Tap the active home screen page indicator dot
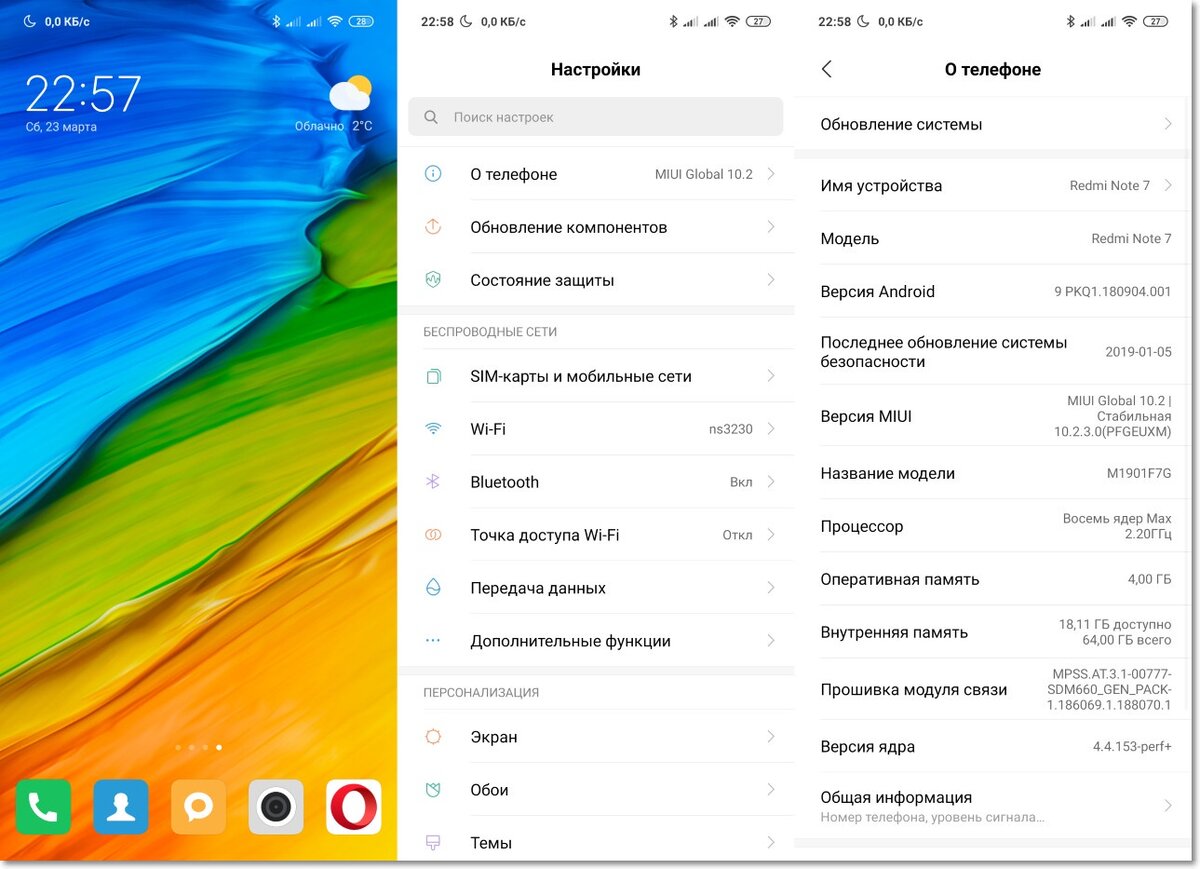 point(219,747)
